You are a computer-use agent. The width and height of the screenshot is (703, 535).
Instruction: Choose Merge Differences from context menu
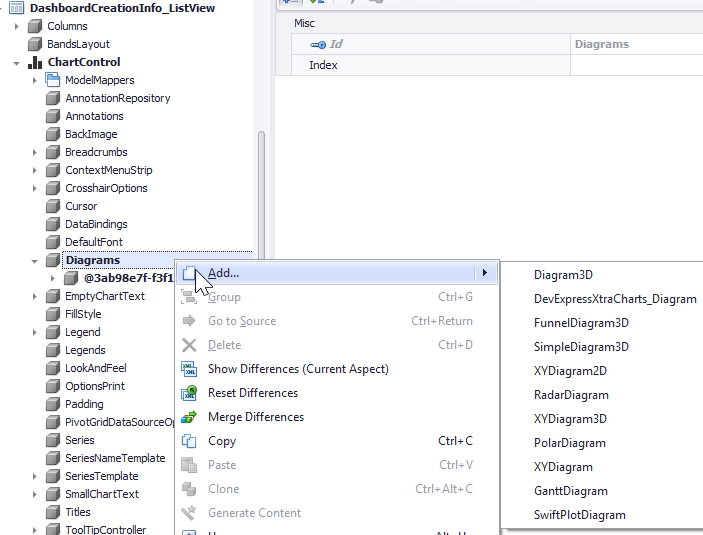337,417
